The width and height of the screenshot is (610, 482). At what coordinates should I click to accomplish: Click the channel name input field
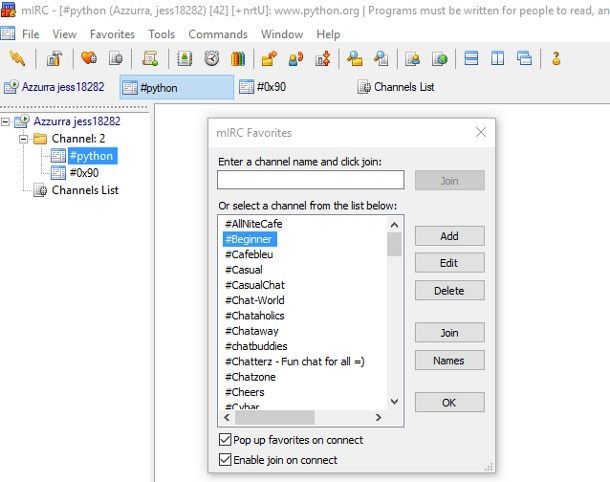pyautogui.click(x=310, y=180)
